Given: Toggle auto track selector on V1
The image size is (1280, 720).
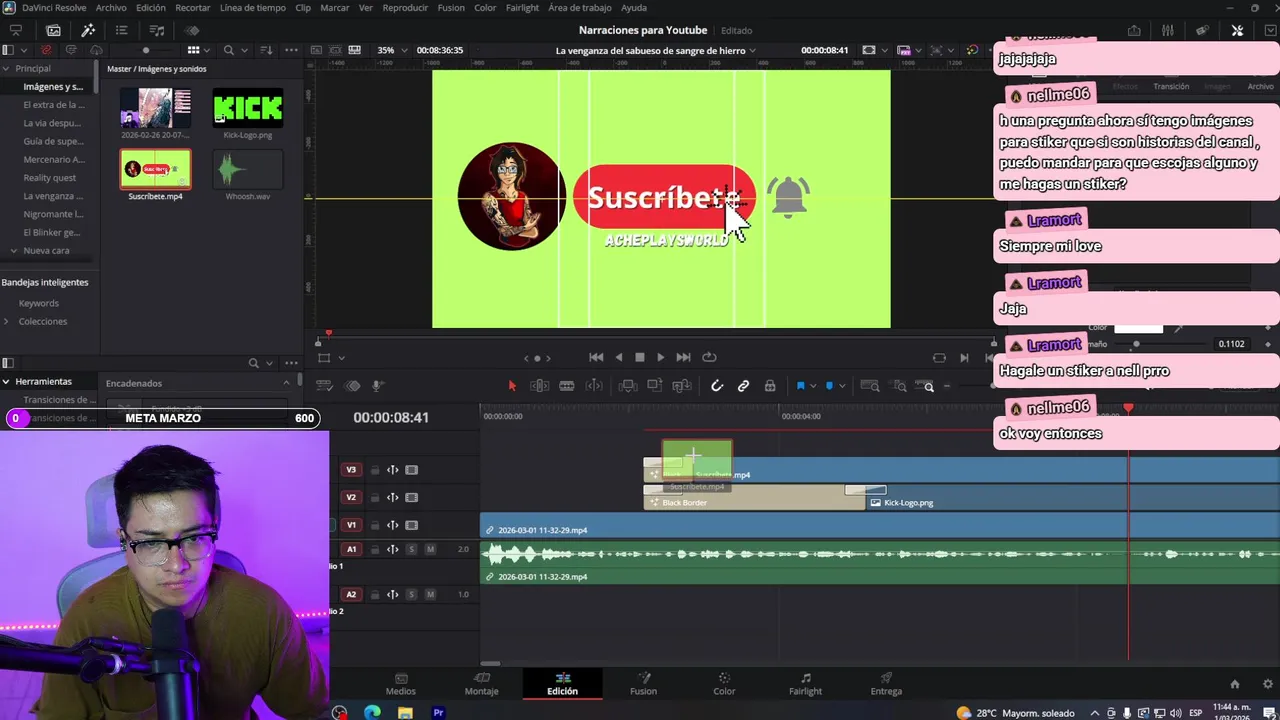Looking at the screenshot, I should 393,525.
